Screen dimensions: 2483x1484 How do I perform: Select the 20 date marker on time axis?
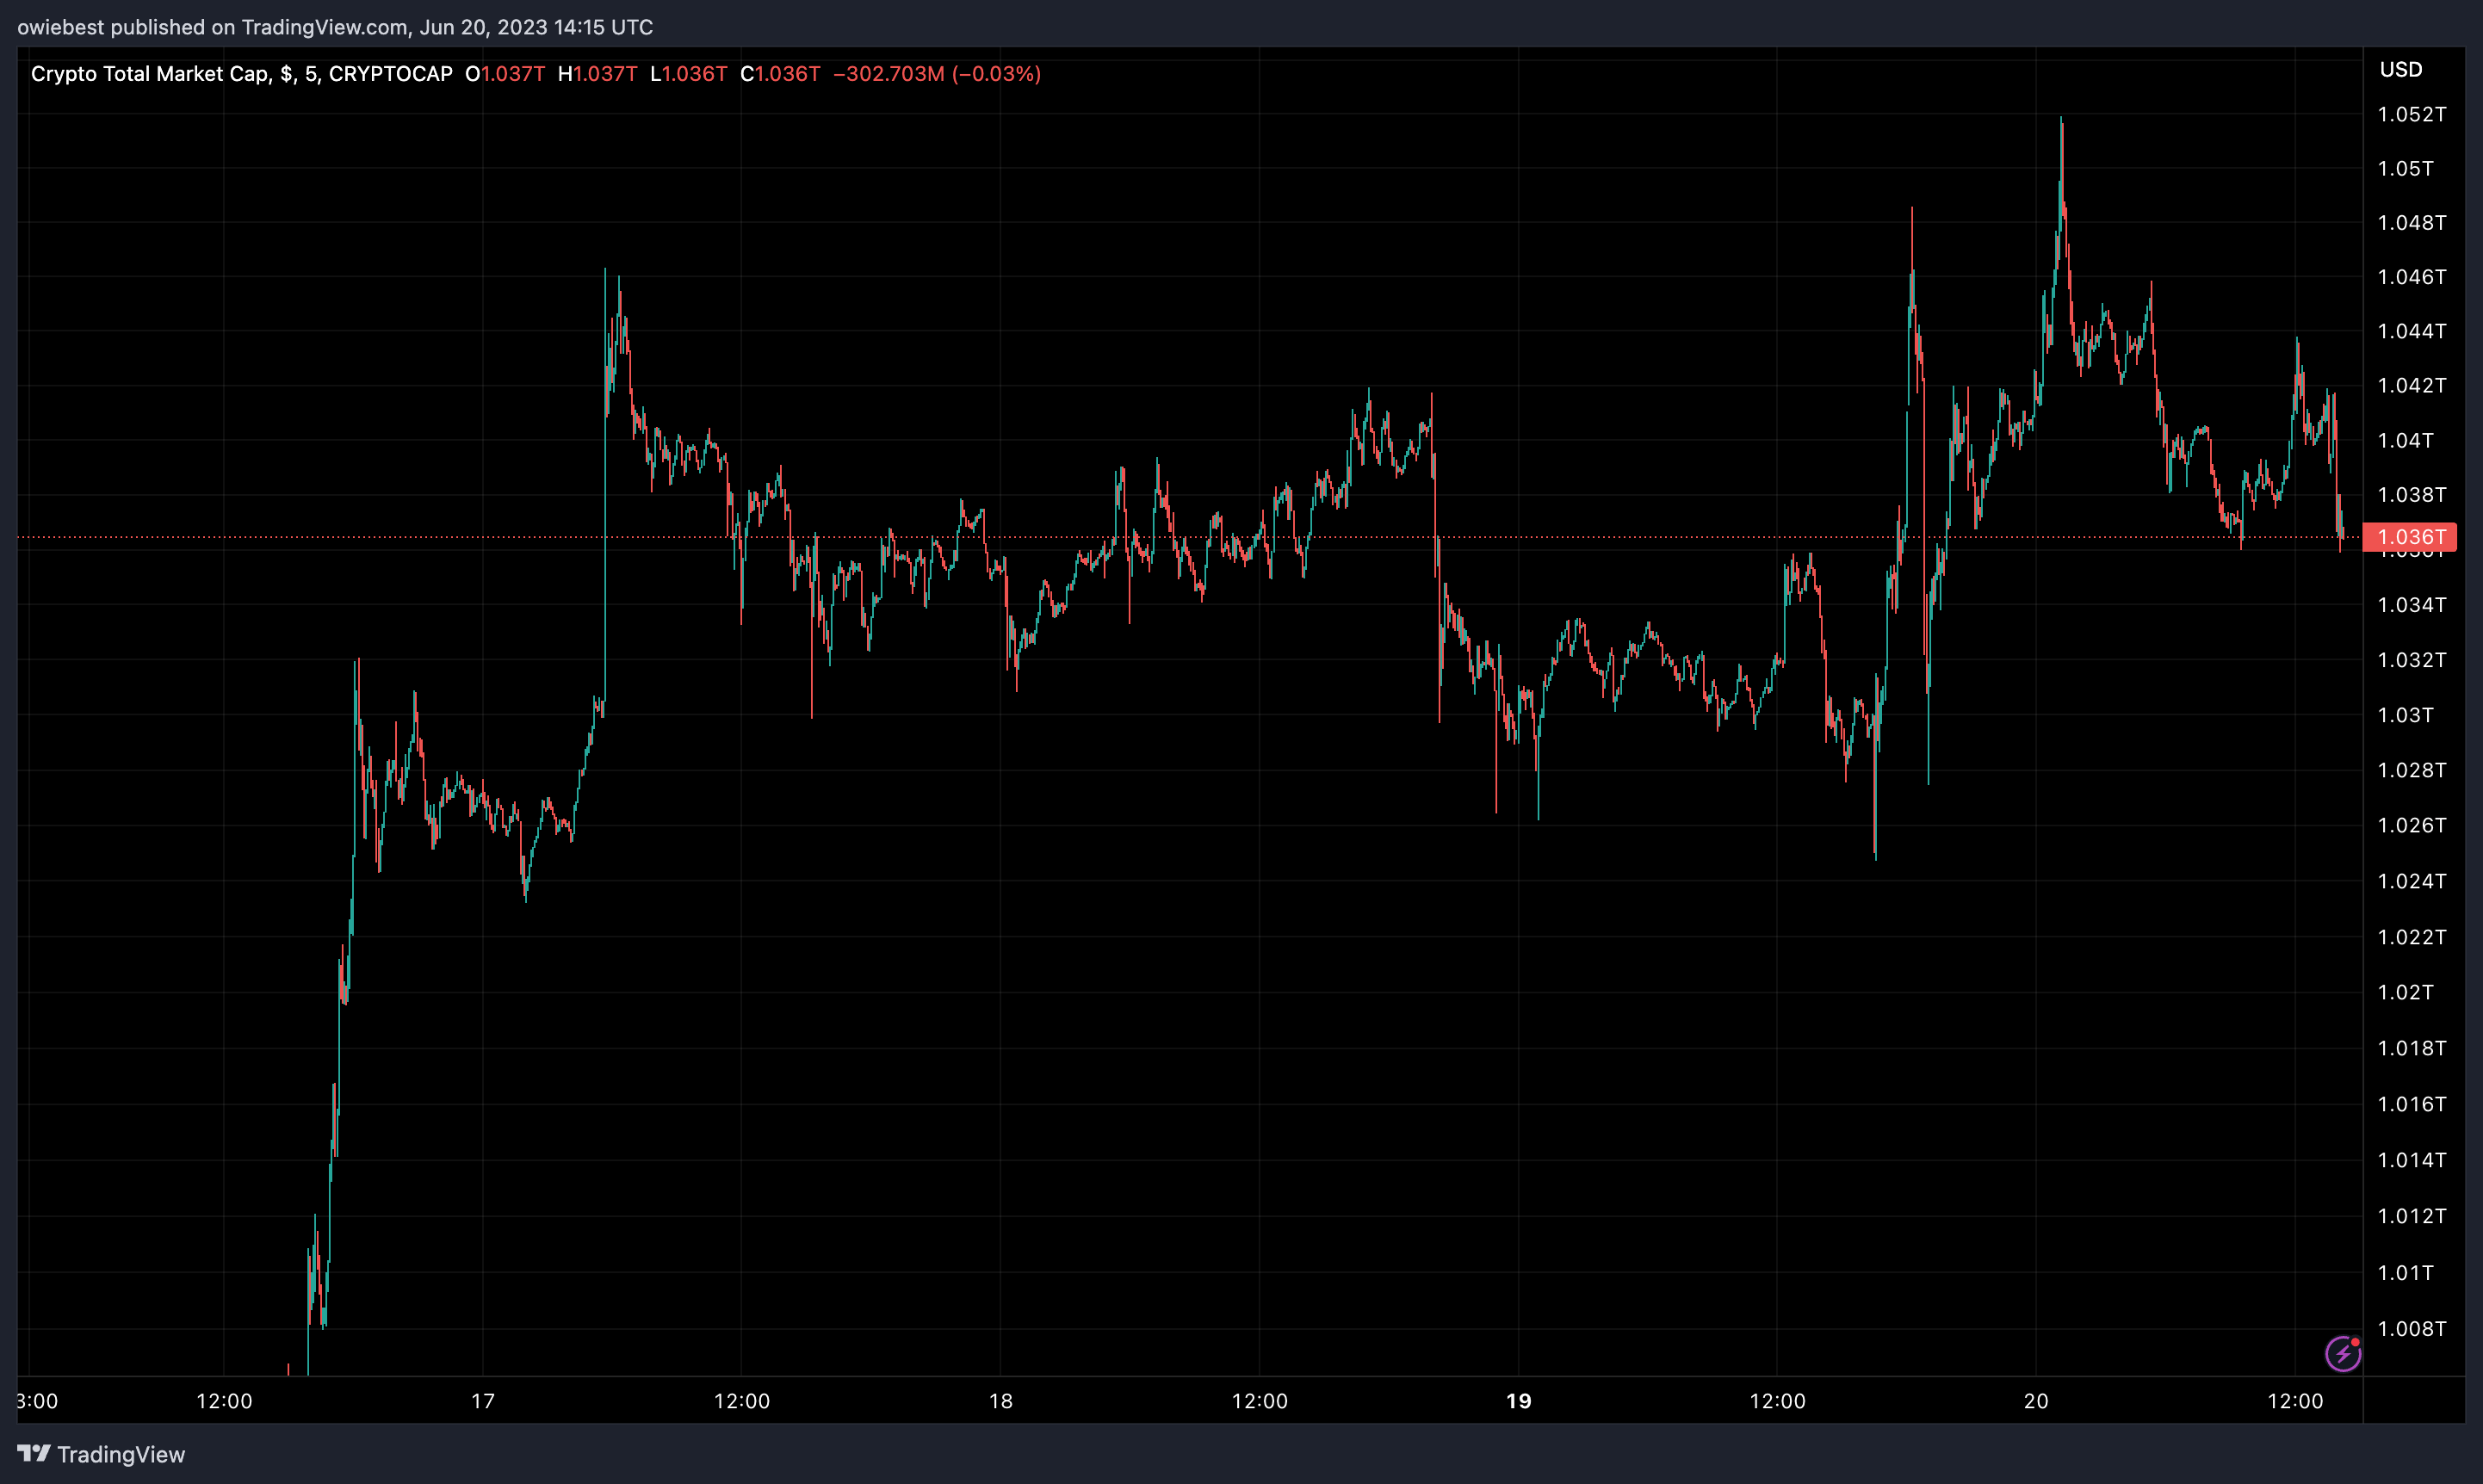2036,1401
